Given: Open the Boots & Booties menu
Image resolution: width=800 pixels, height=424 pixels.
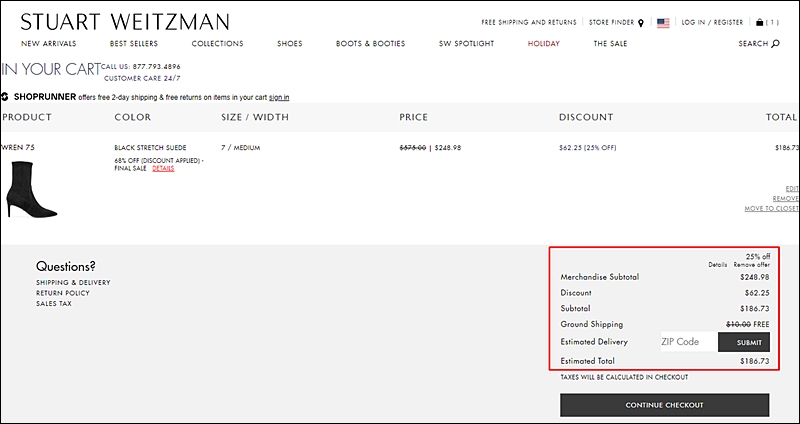Looking at the screenshot, I should [370, 44].
